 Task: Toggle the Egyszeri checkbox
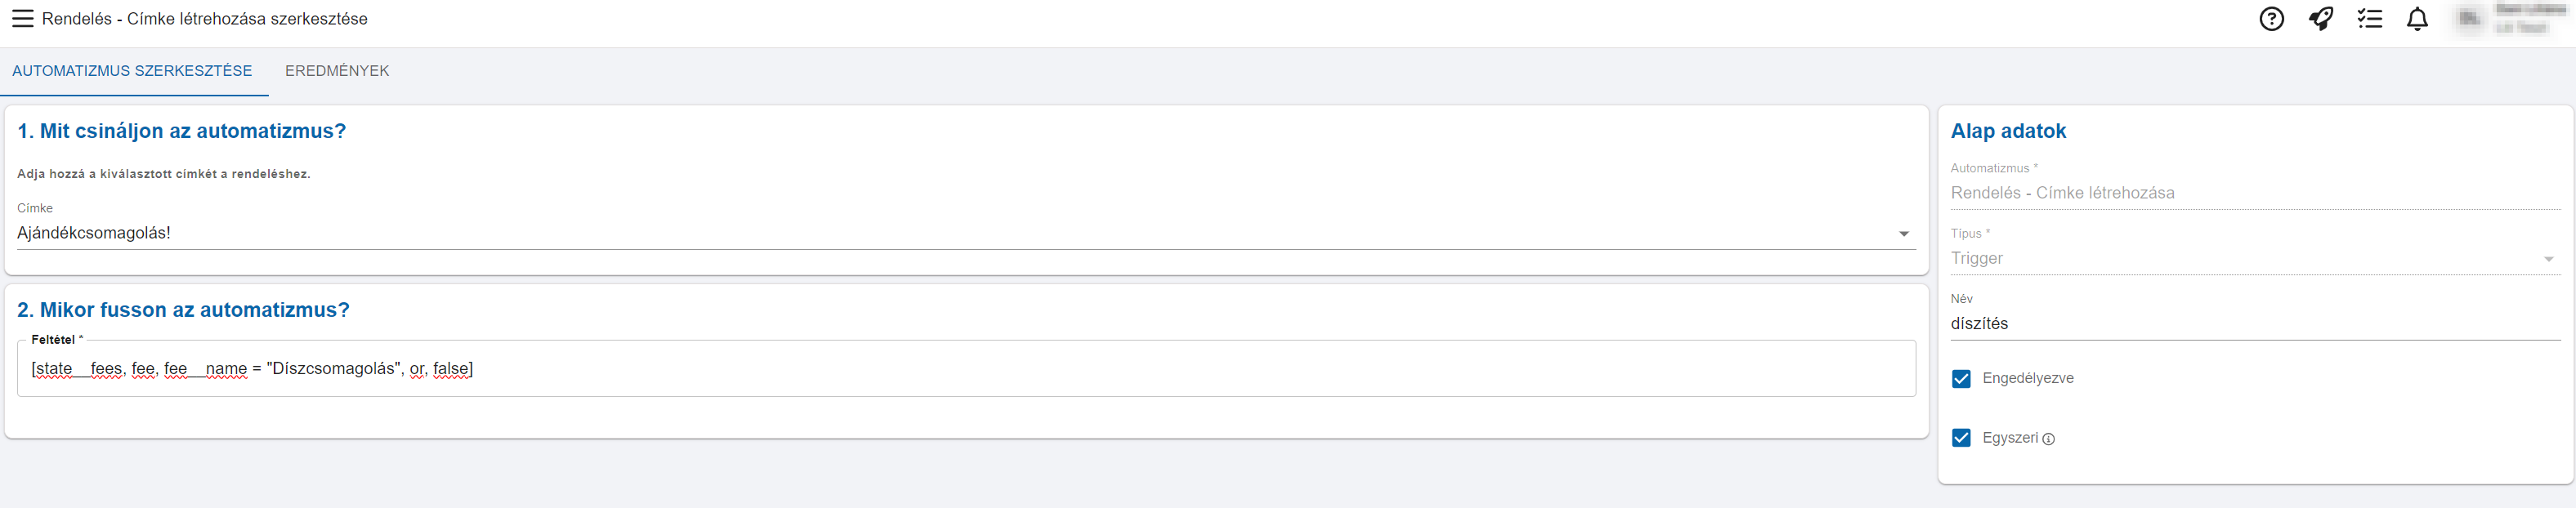click(1961, 438)
